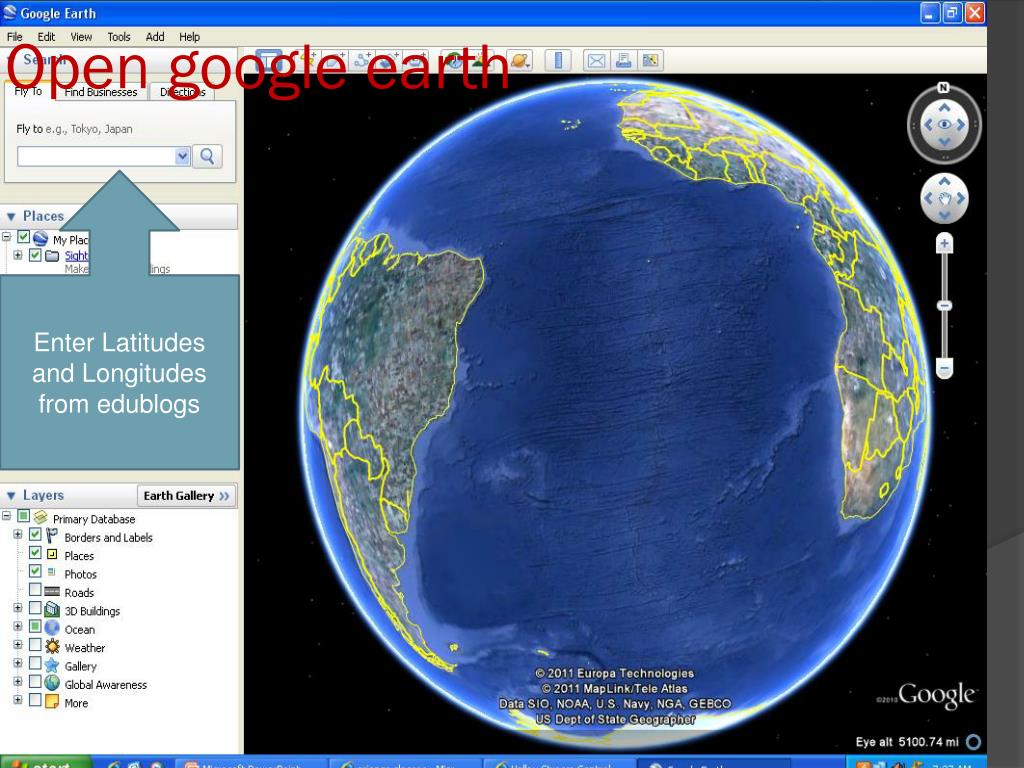Image resolution: width=1024 pixels, height=768 pixels.
Task: Expand the 3D Buildings node
Action: tap(18, 608)
